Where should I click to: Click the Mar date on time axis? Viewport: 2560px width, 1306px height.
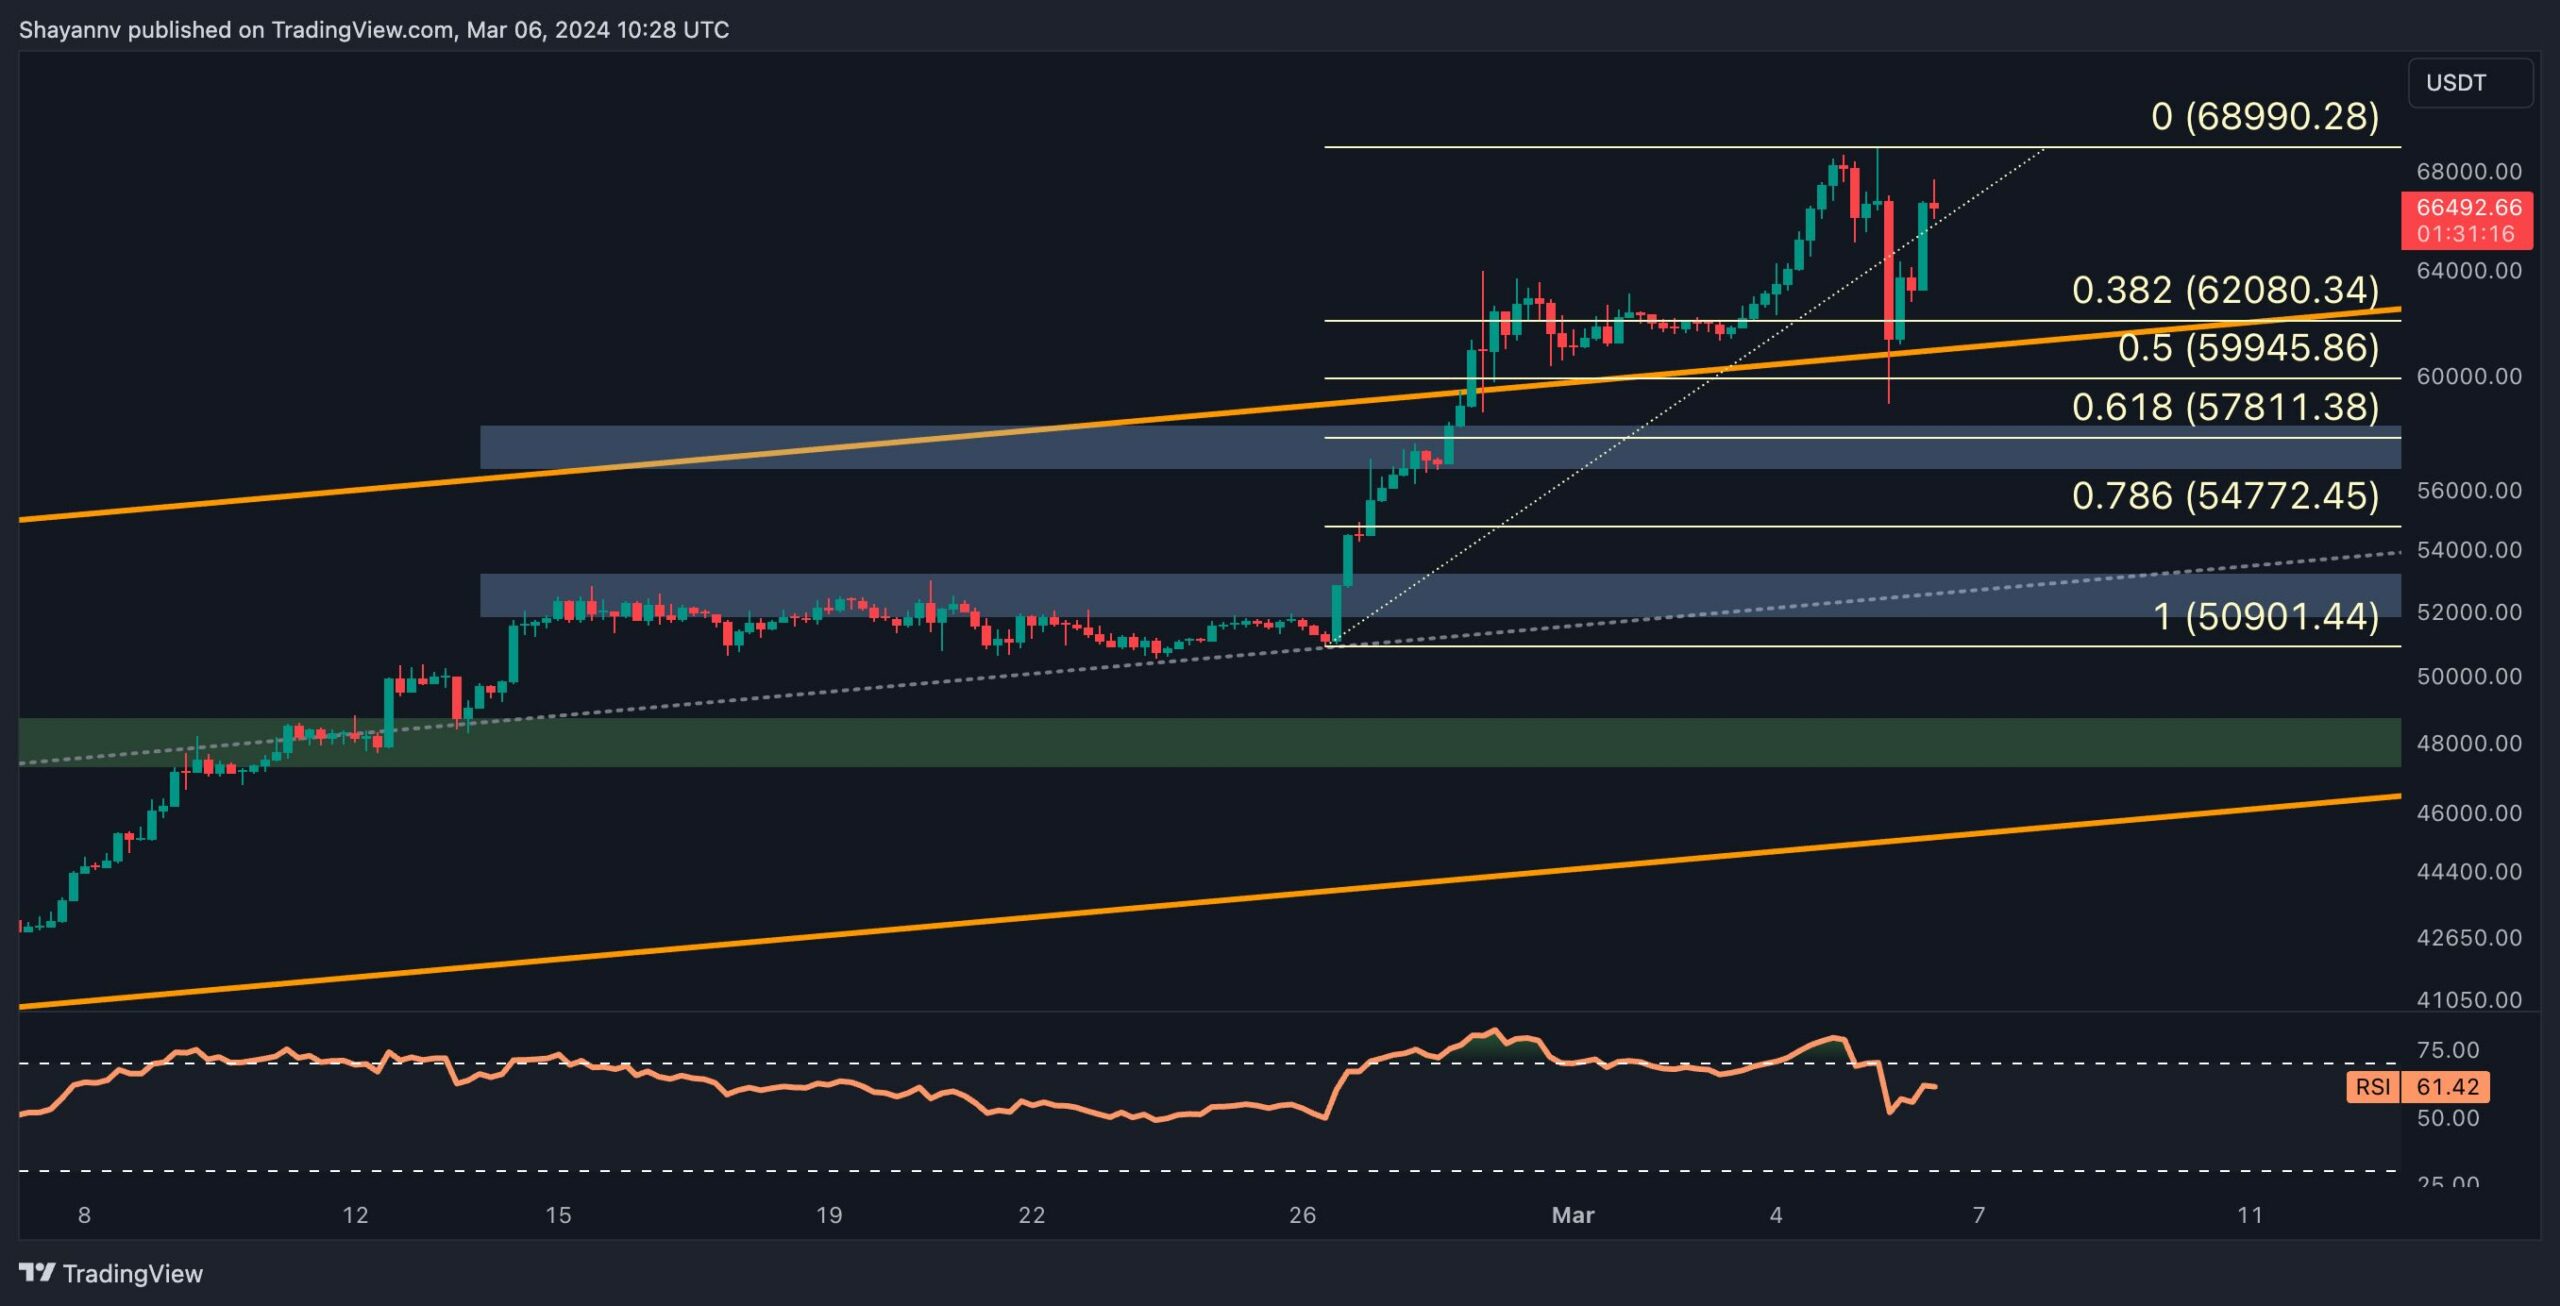click(1572, 1215)
